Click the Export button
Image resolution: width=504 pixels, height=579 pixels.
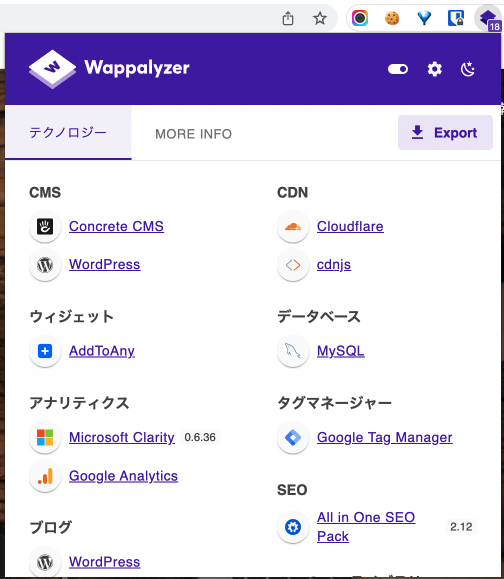(x=445, y=133)
